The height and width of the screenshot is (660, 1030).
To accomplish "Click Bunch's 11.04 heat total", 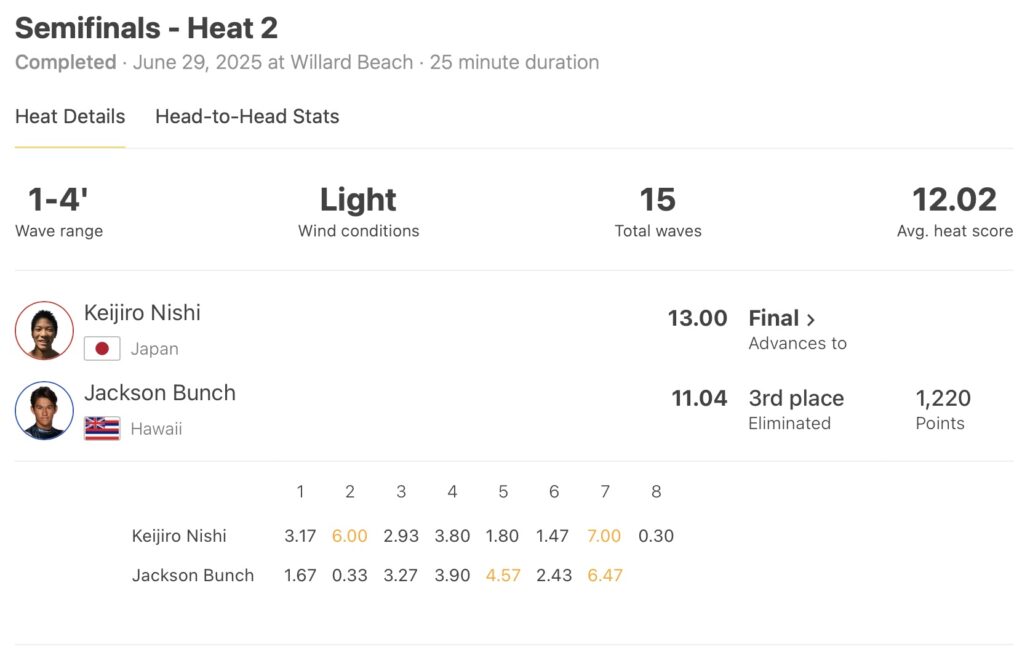I will tap(699, 399).
